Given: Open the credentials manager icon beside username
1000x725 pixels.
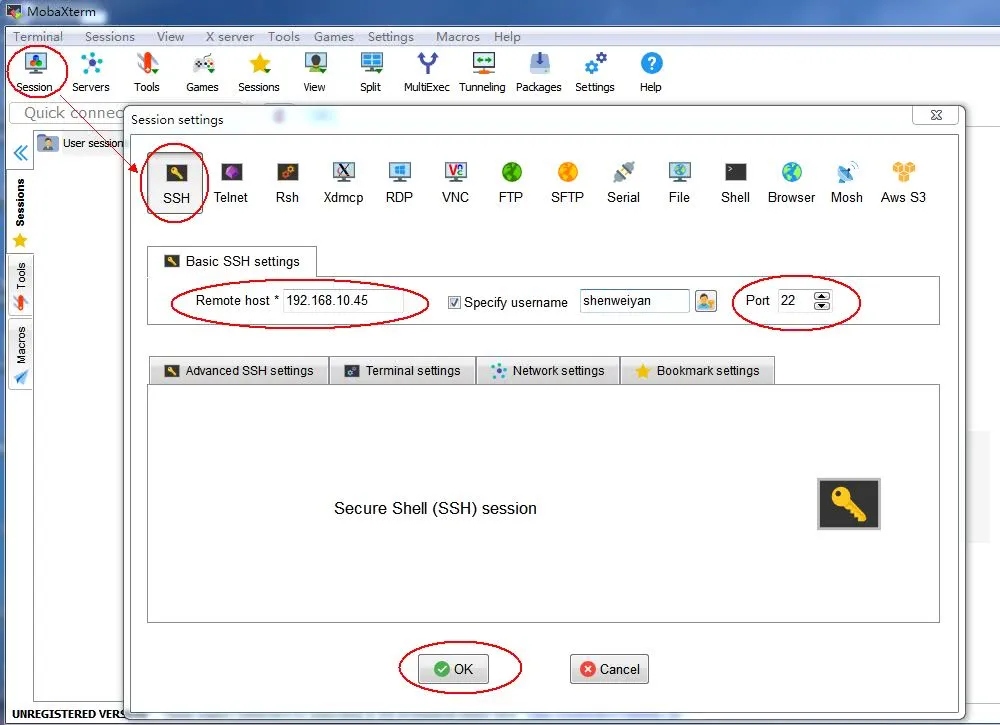Looking at the screenshot, I should (x=706, y=301).
